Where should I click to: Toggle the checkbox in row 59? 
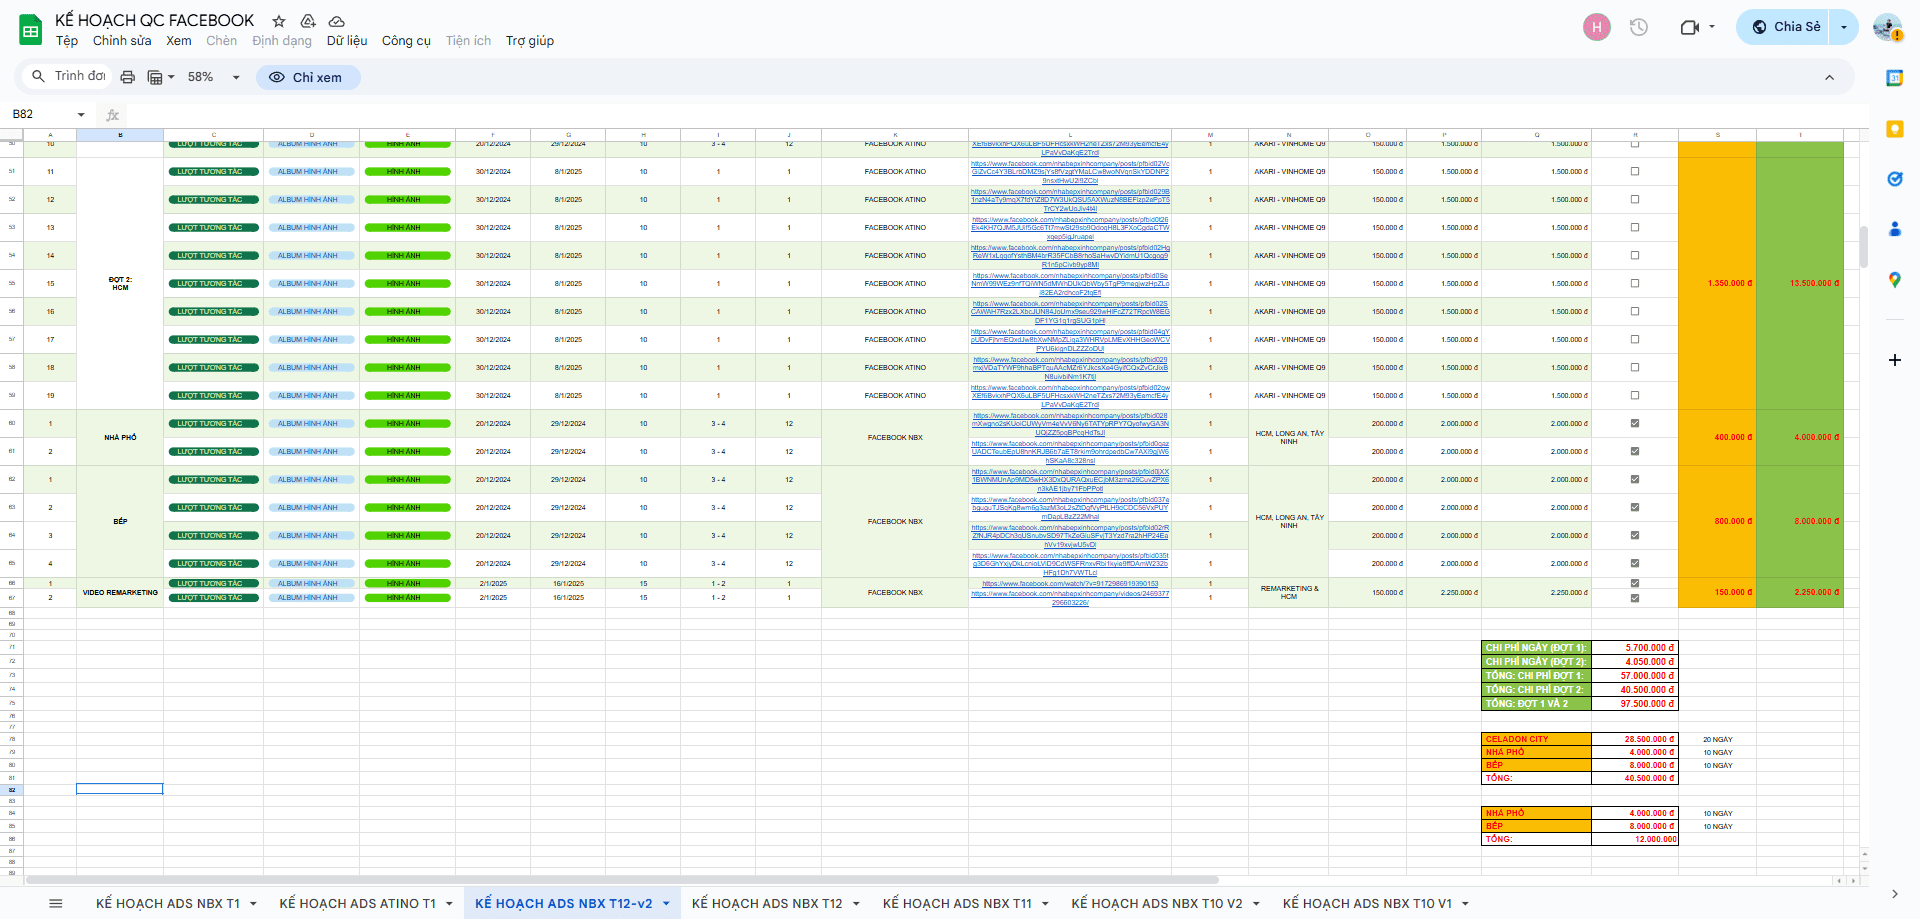tap(1635, 395)
